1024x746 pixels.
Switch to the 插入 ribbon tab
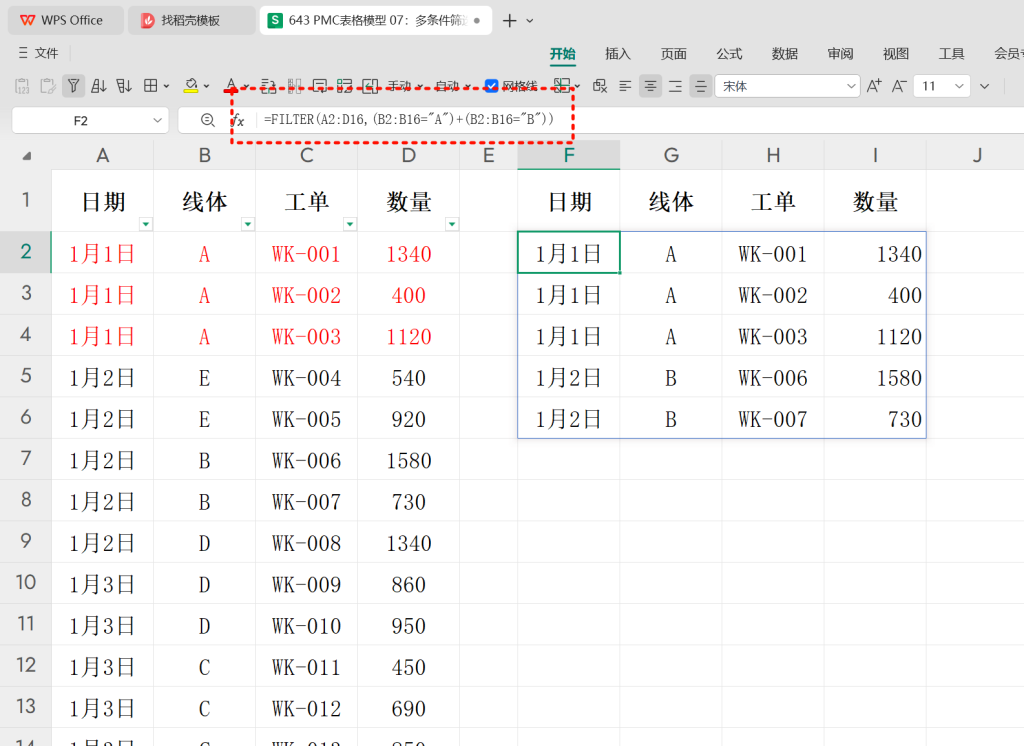[x=618, y=54]
